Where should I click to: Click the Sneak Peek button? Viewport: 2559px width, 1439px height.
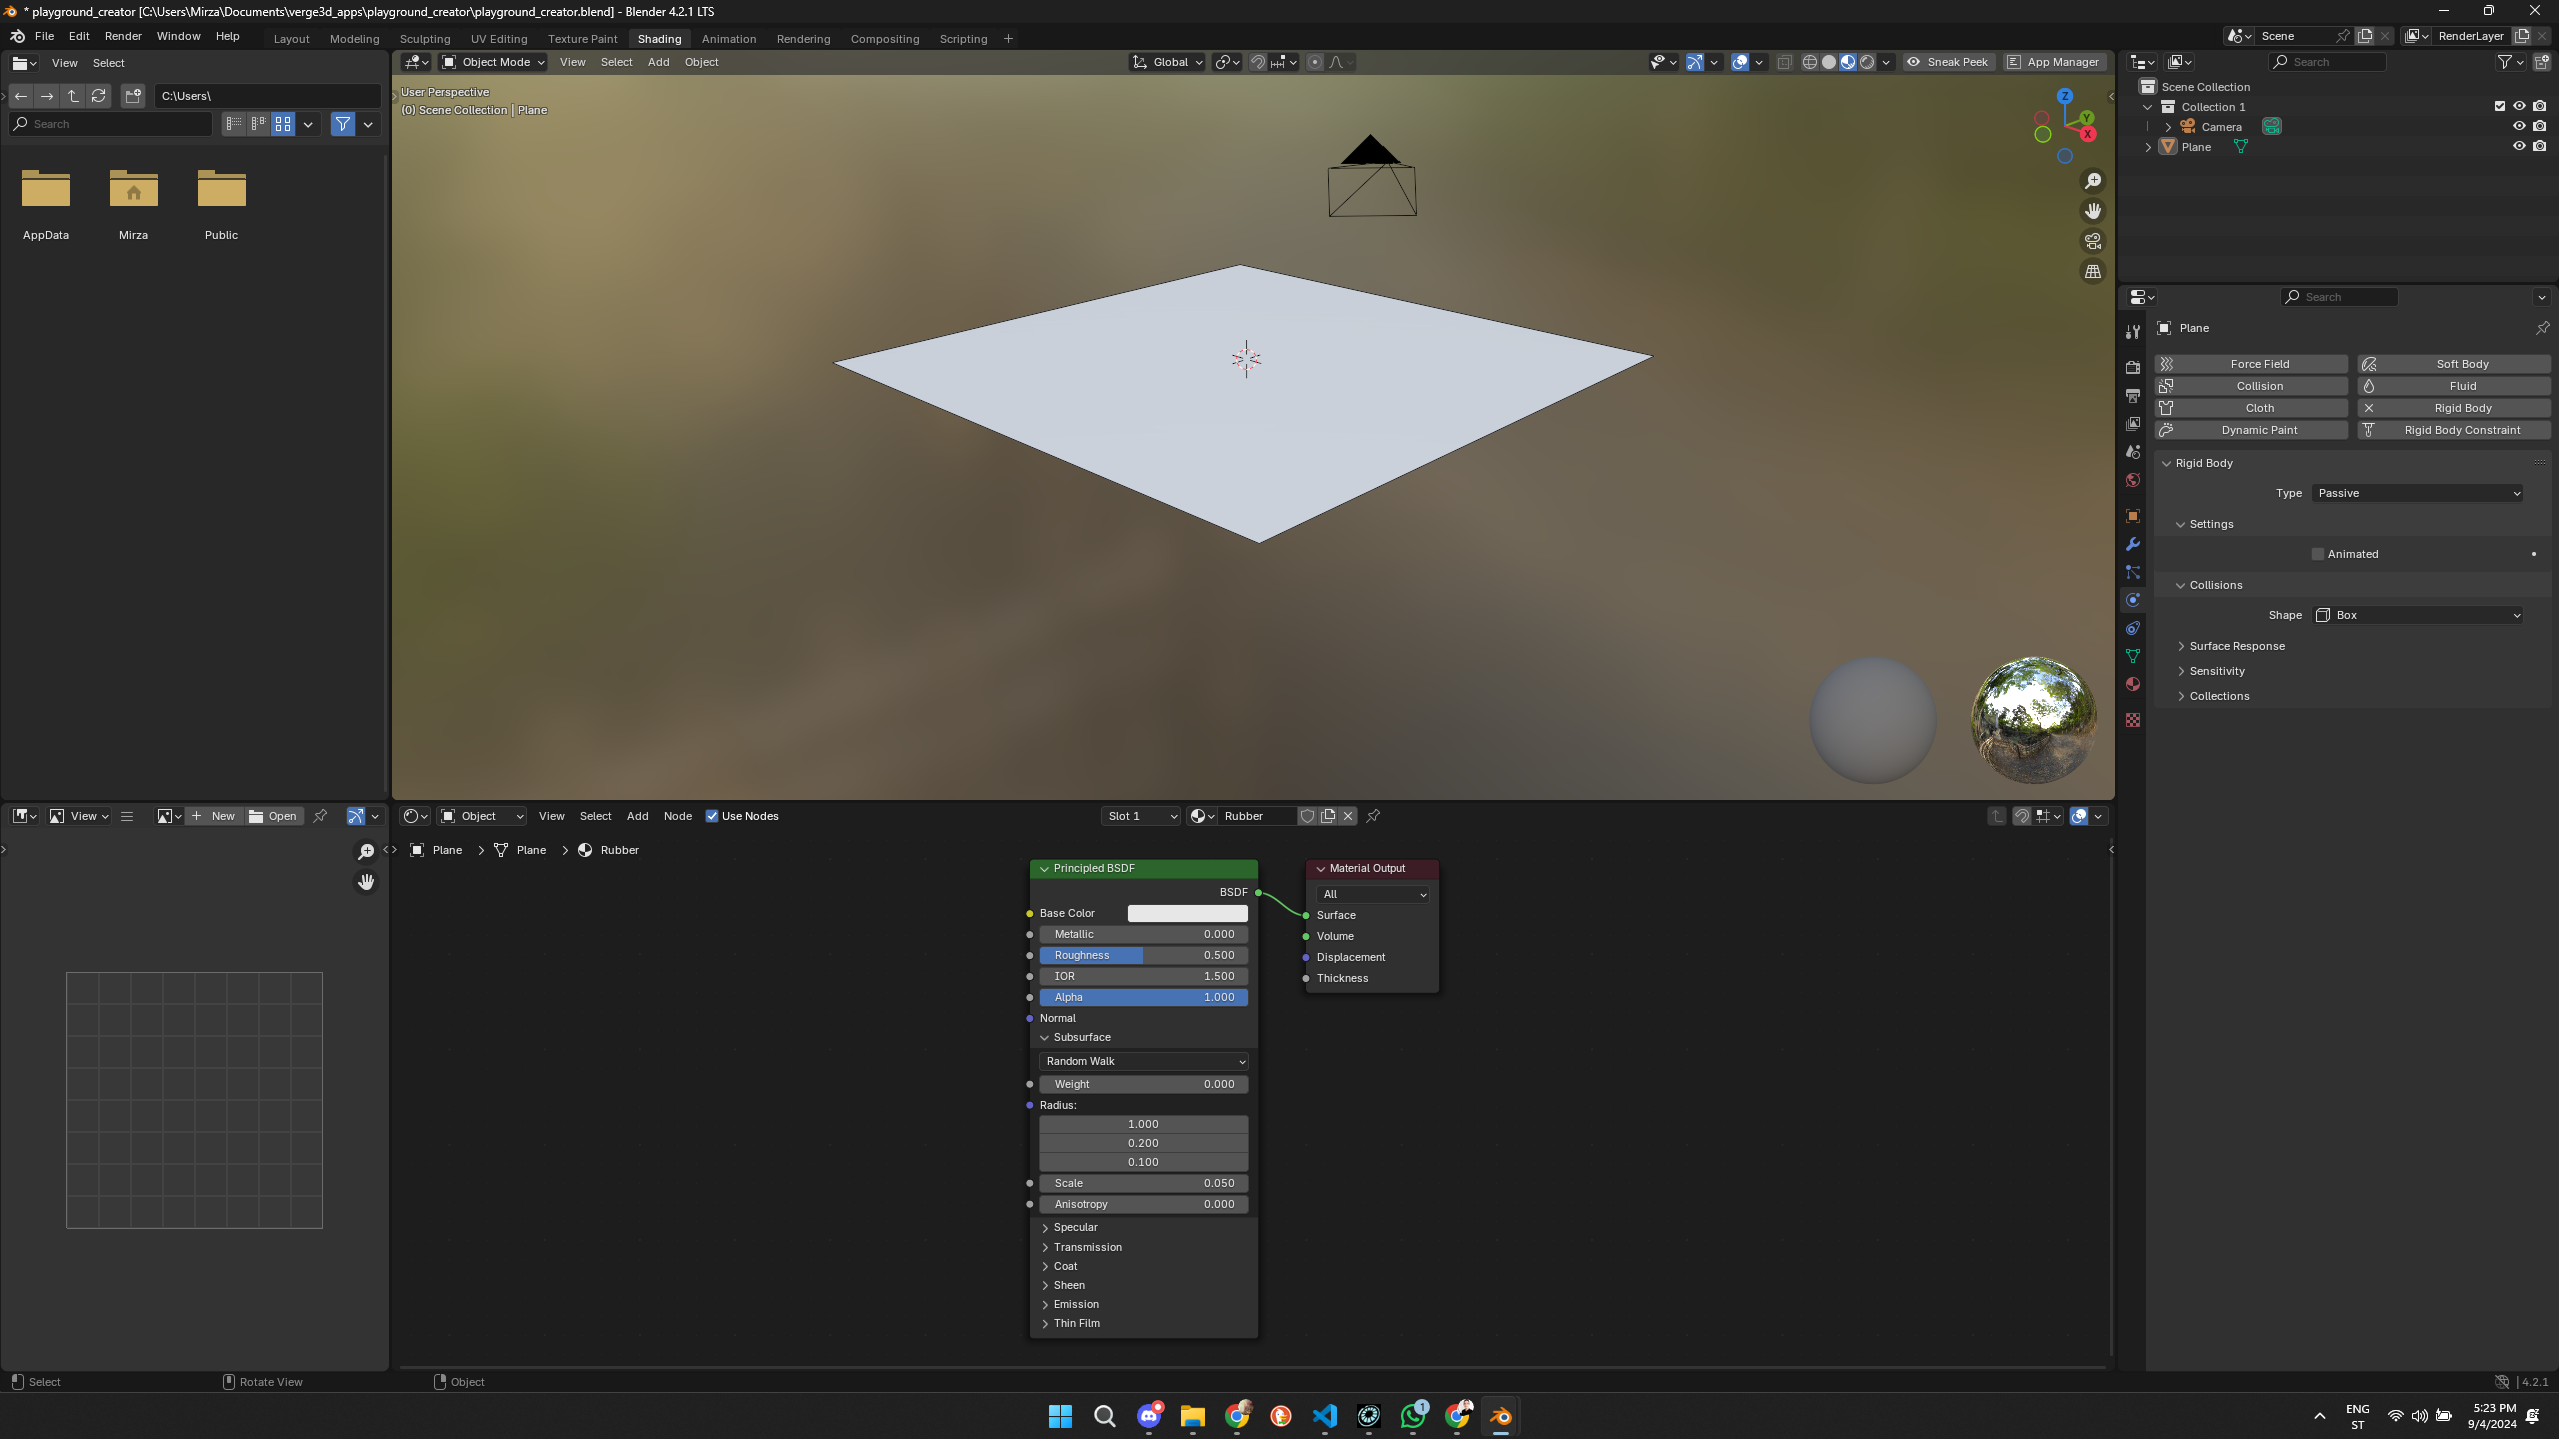click(1949, 62)
